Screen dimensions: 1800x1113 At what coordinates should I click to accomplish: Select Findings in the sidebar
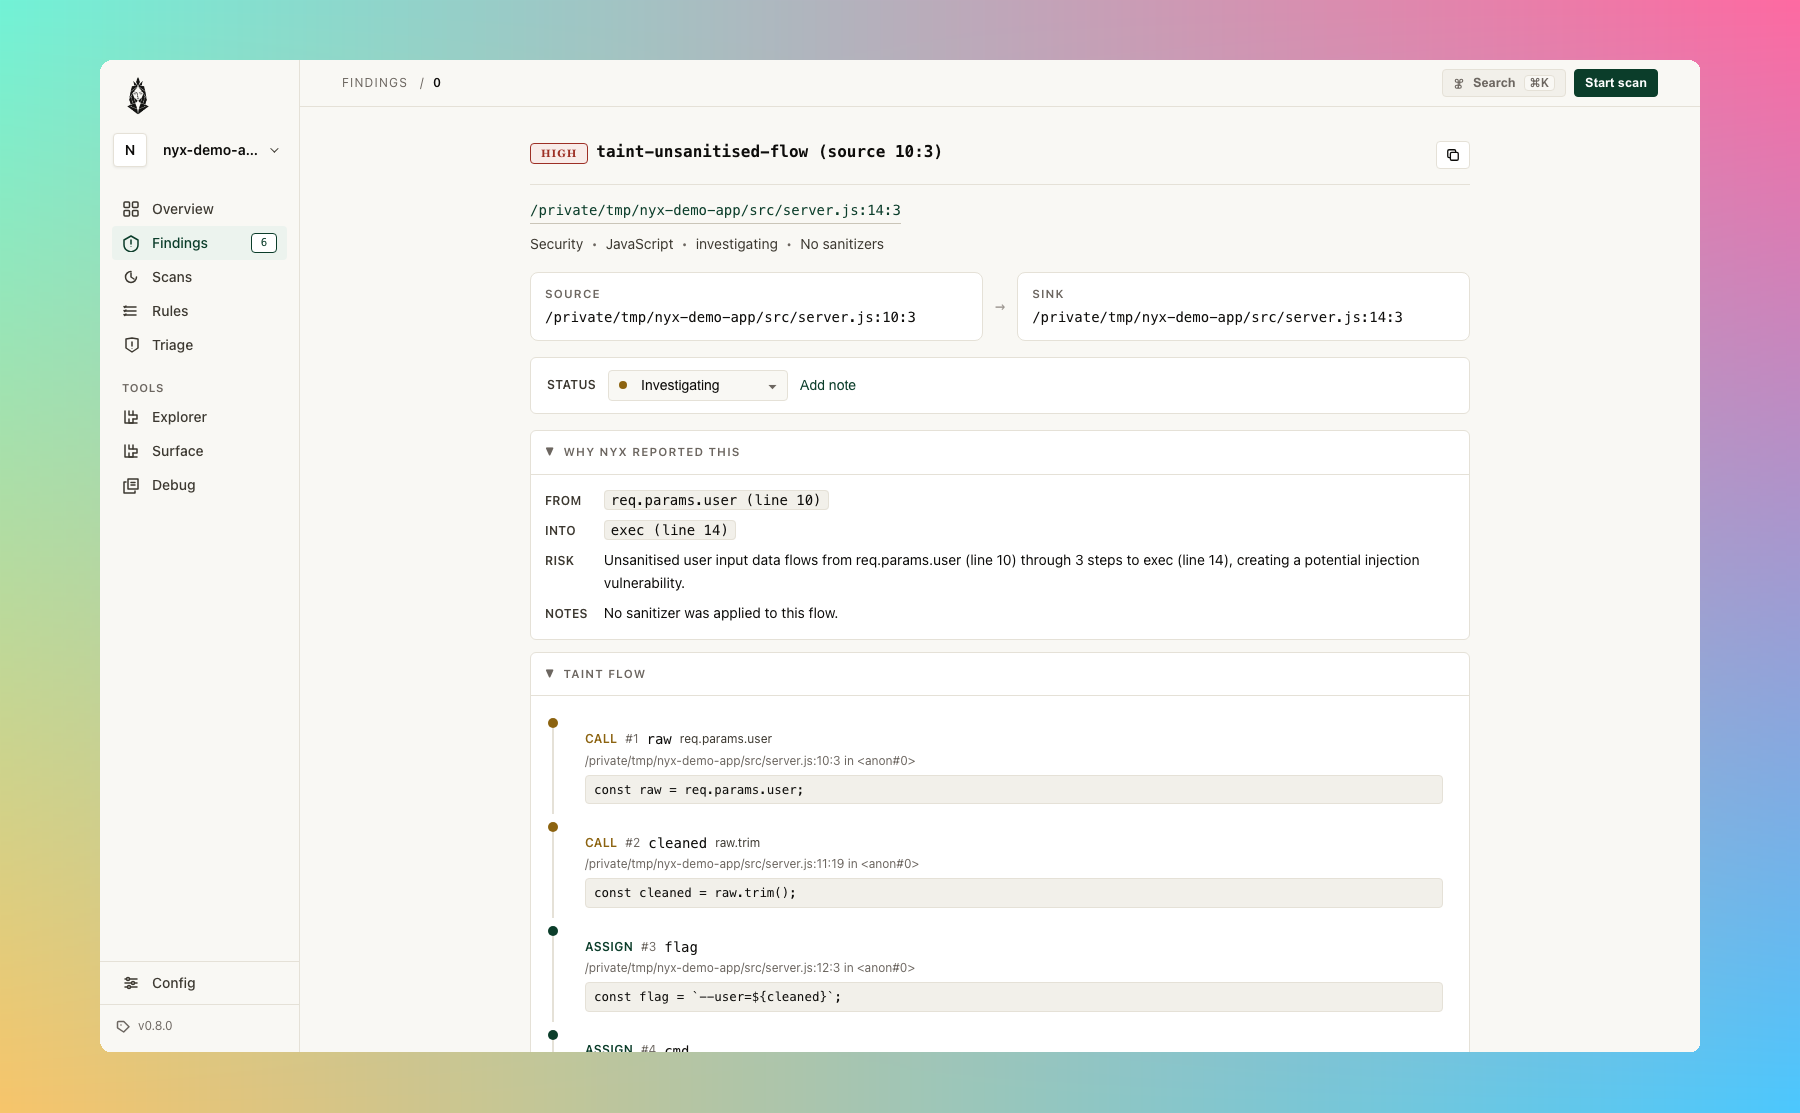click(199, 243)
